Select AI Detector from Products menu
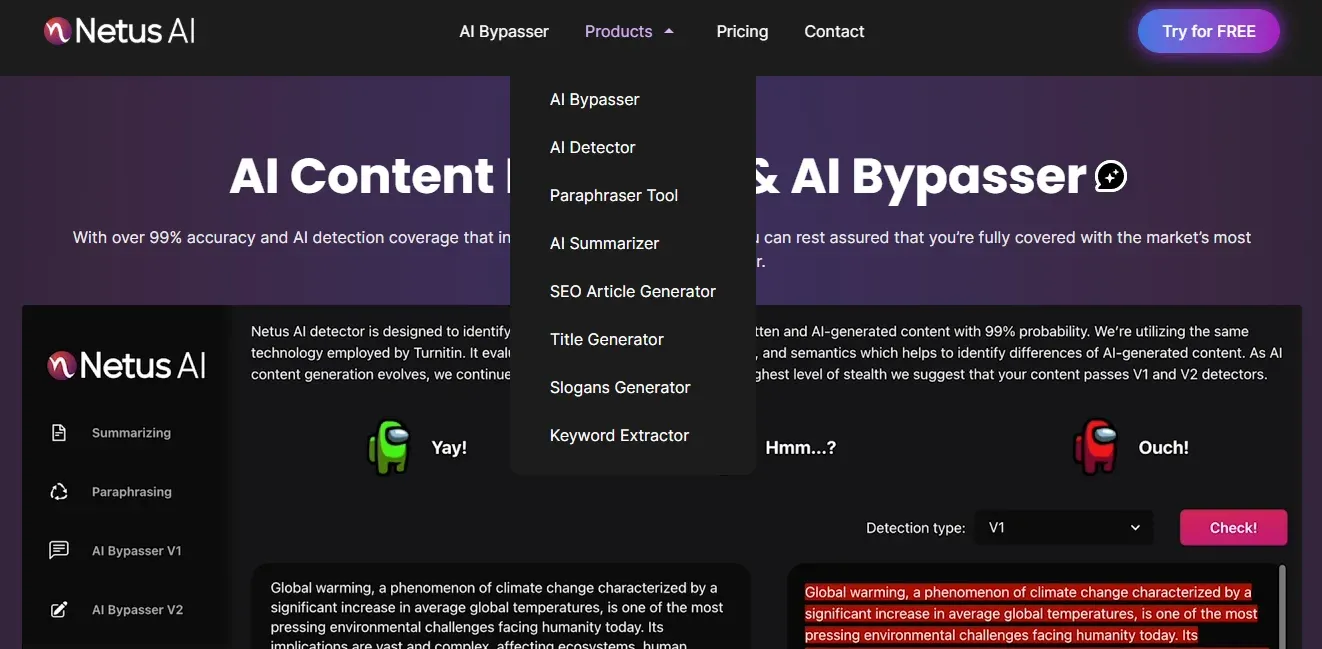This screenshot has width=1322, height=649. [592, 147]
